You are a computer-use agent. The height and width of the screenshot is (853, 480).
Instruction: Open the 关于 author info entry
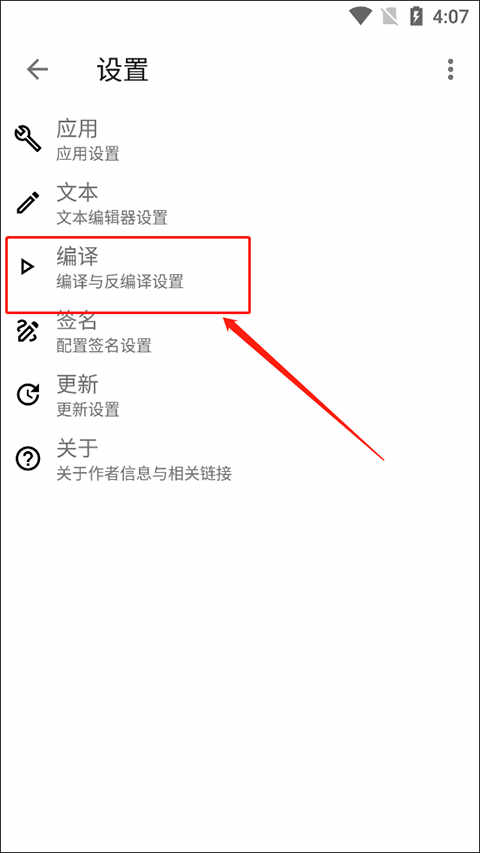(240, 460)
